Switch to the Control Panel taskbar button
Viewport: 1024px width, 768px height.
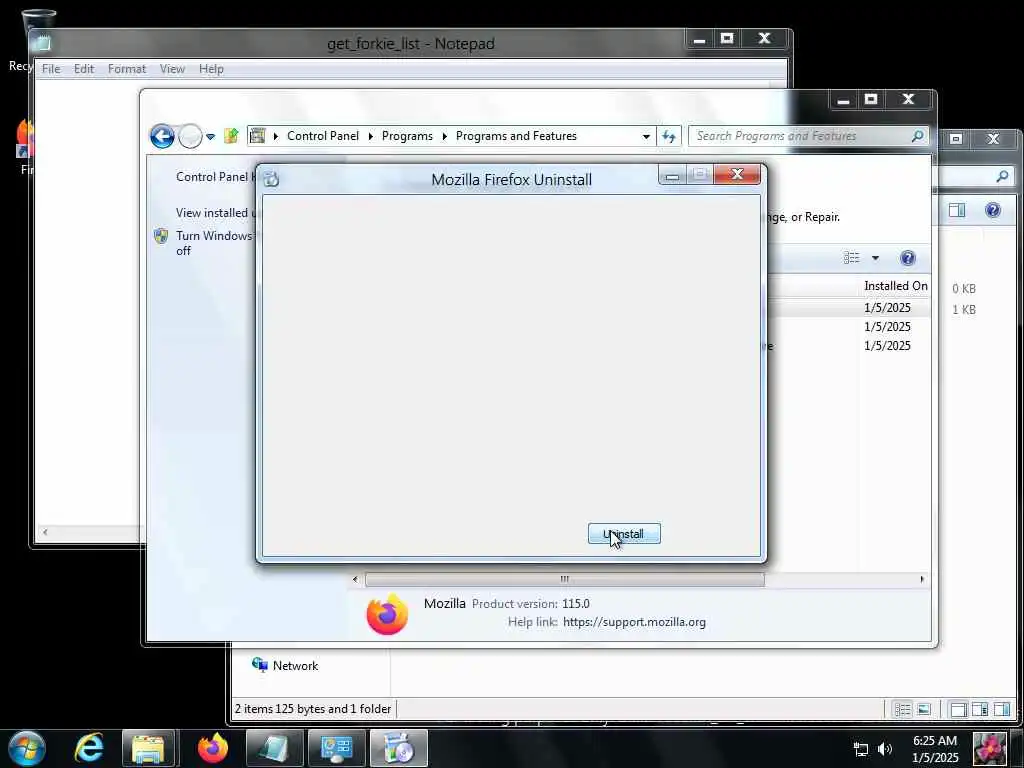(x=336, y=748)
